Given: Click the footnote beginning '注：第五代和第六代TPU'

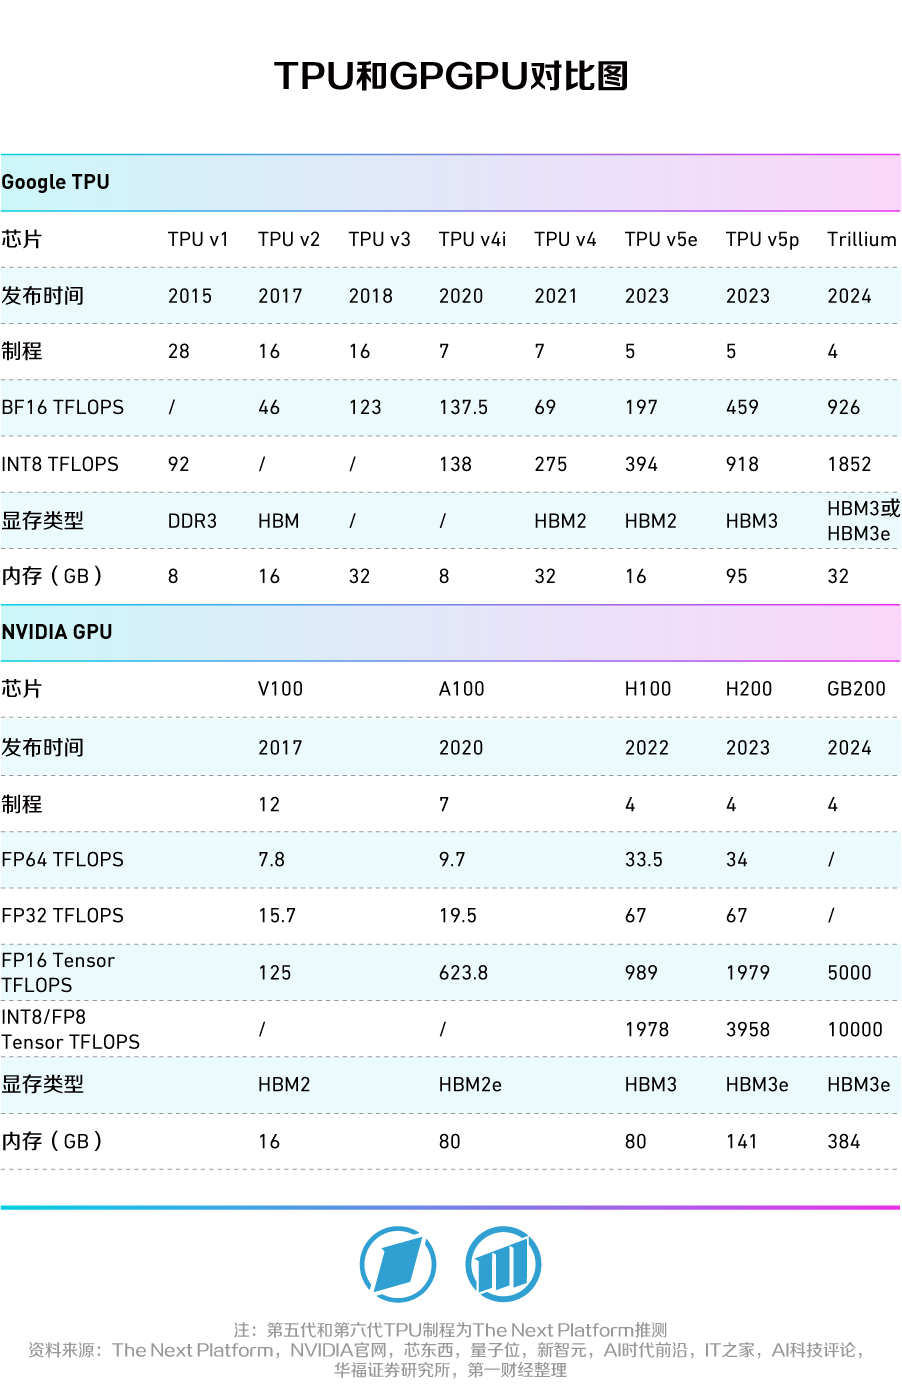Looking at the screenshot, I should [x=450, y=1330].
